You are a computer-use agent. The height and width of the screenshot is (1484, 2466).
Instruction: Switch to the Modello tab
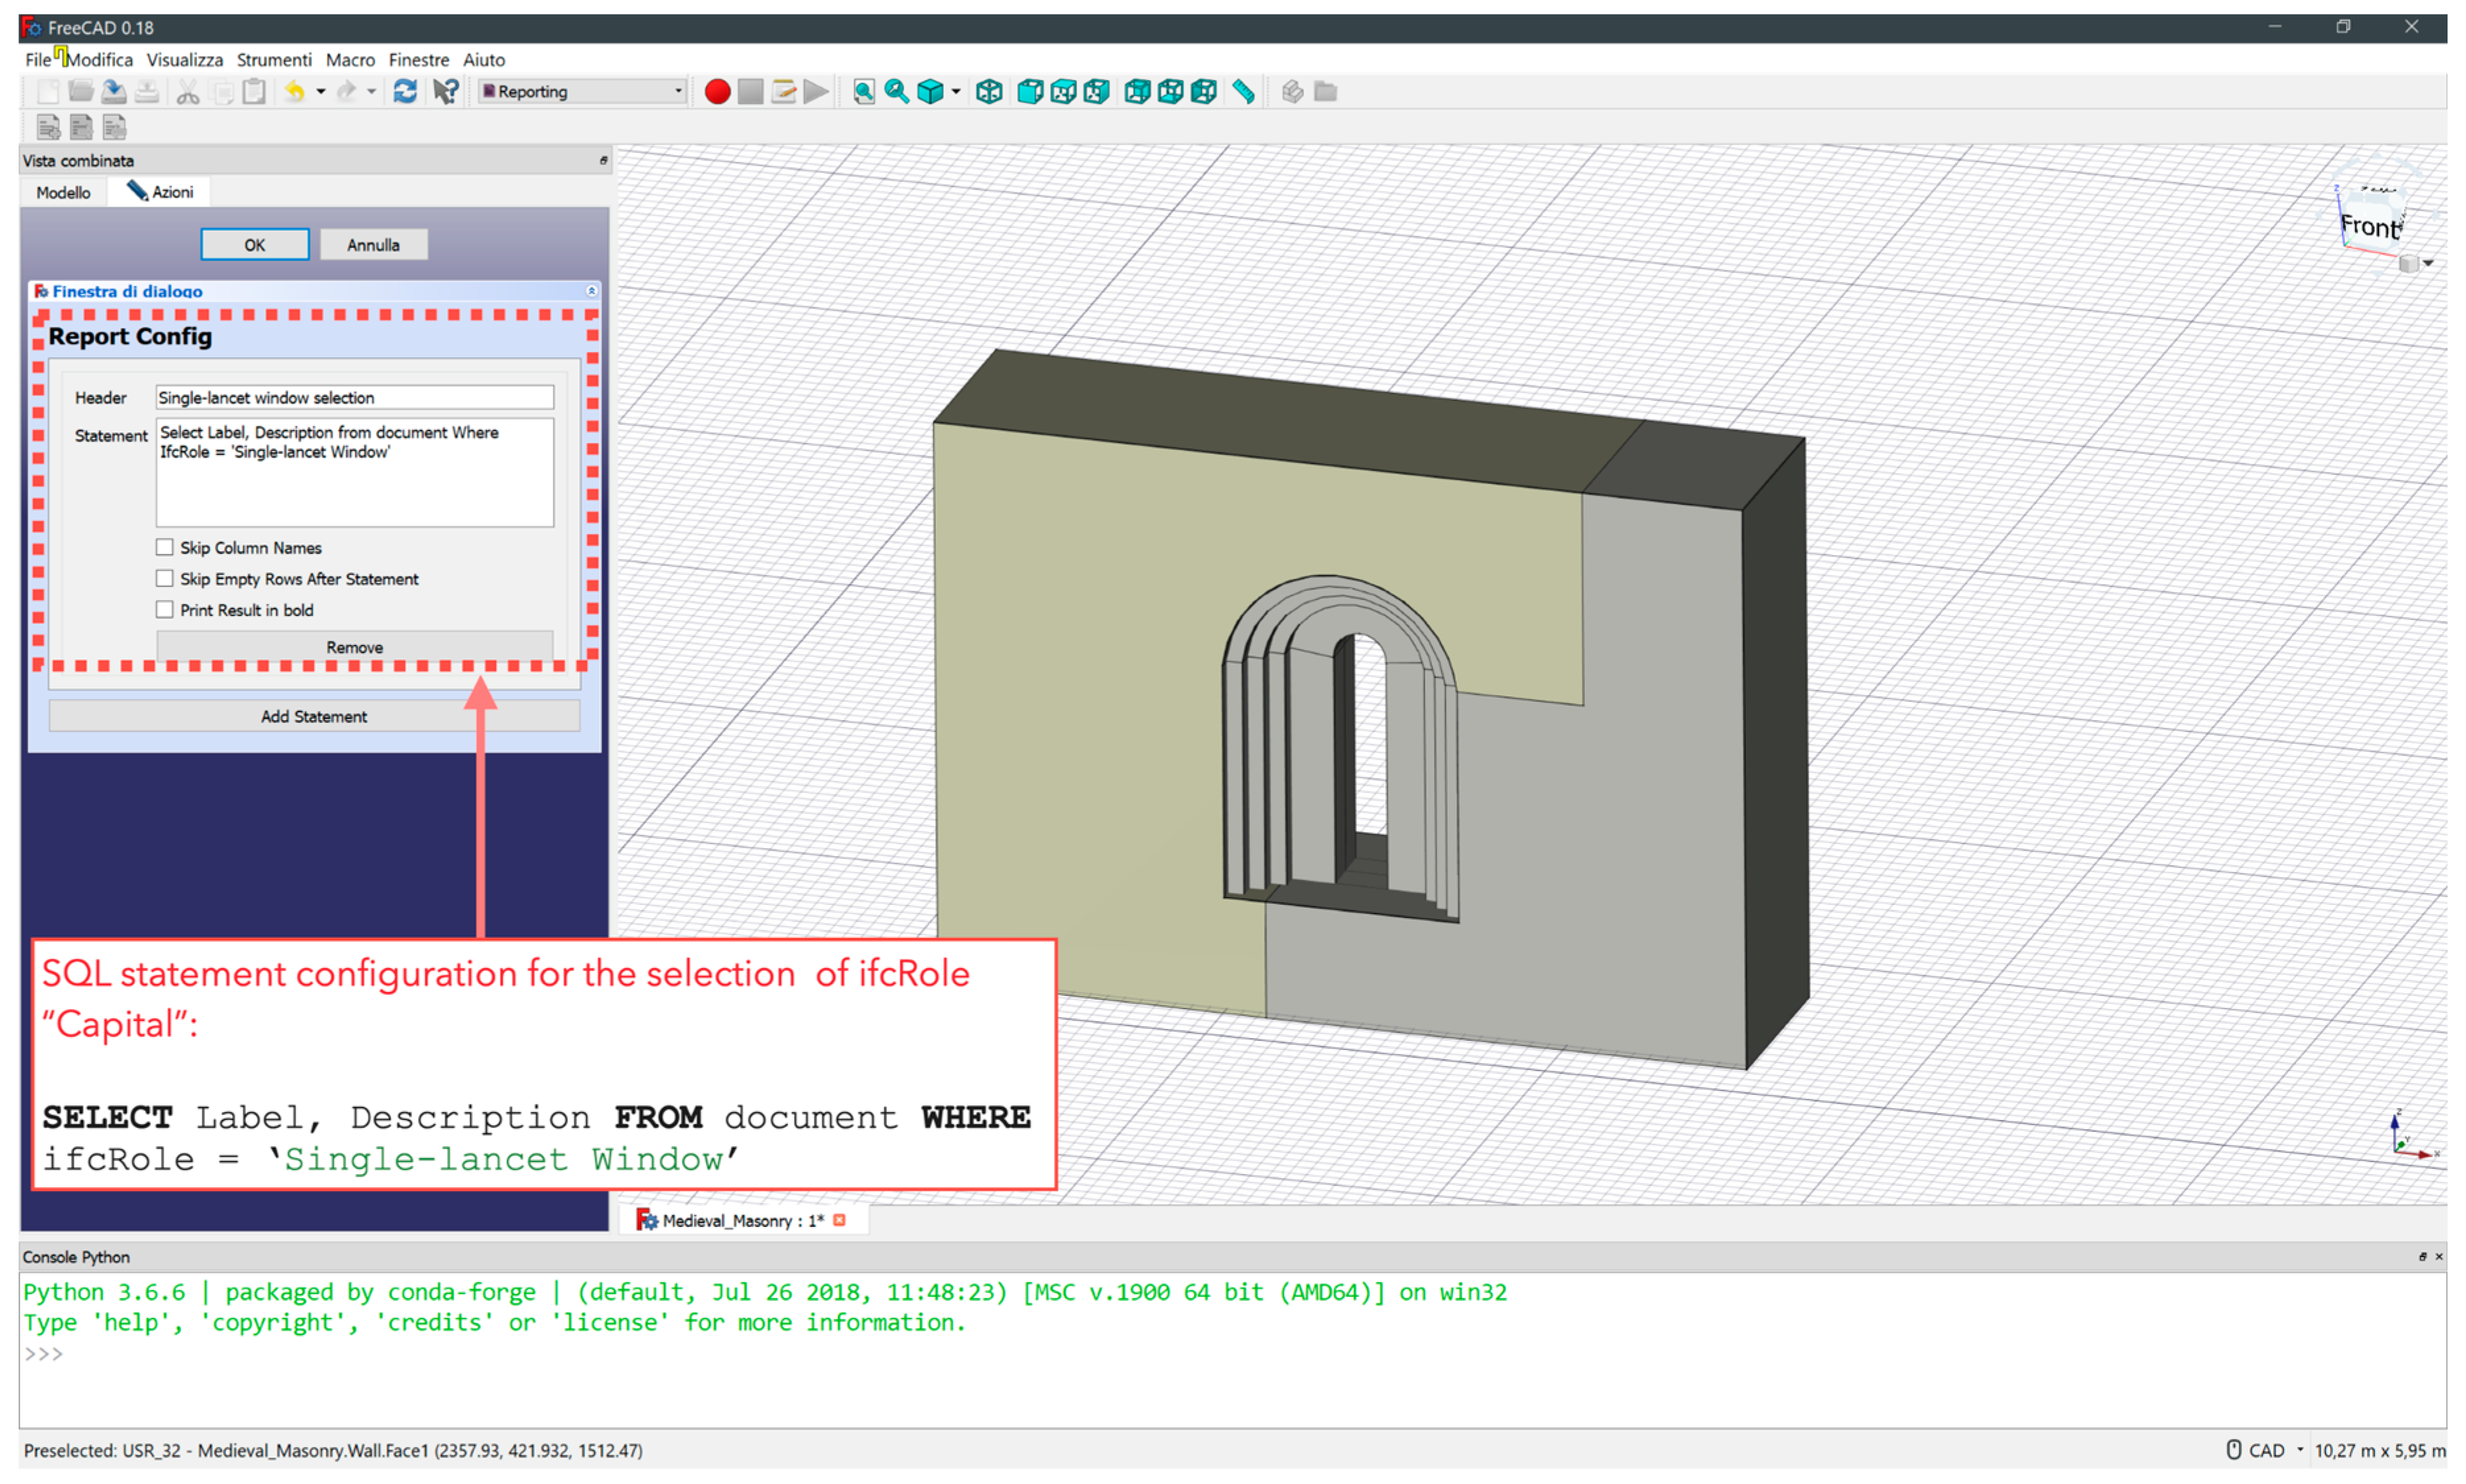63,192
